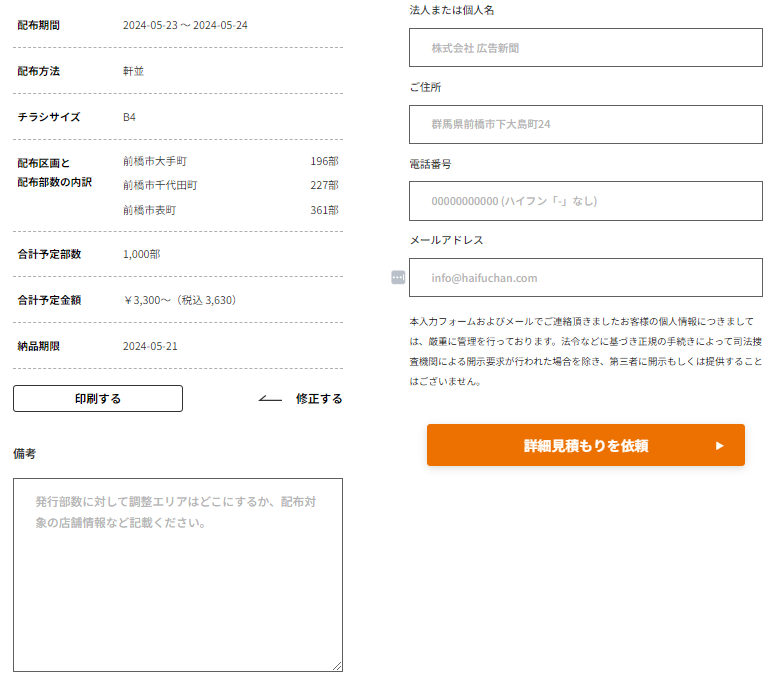Click the 2024-05-21 delivery deadline date
Viewport: 776px width, 681px height.
(150, 346)
